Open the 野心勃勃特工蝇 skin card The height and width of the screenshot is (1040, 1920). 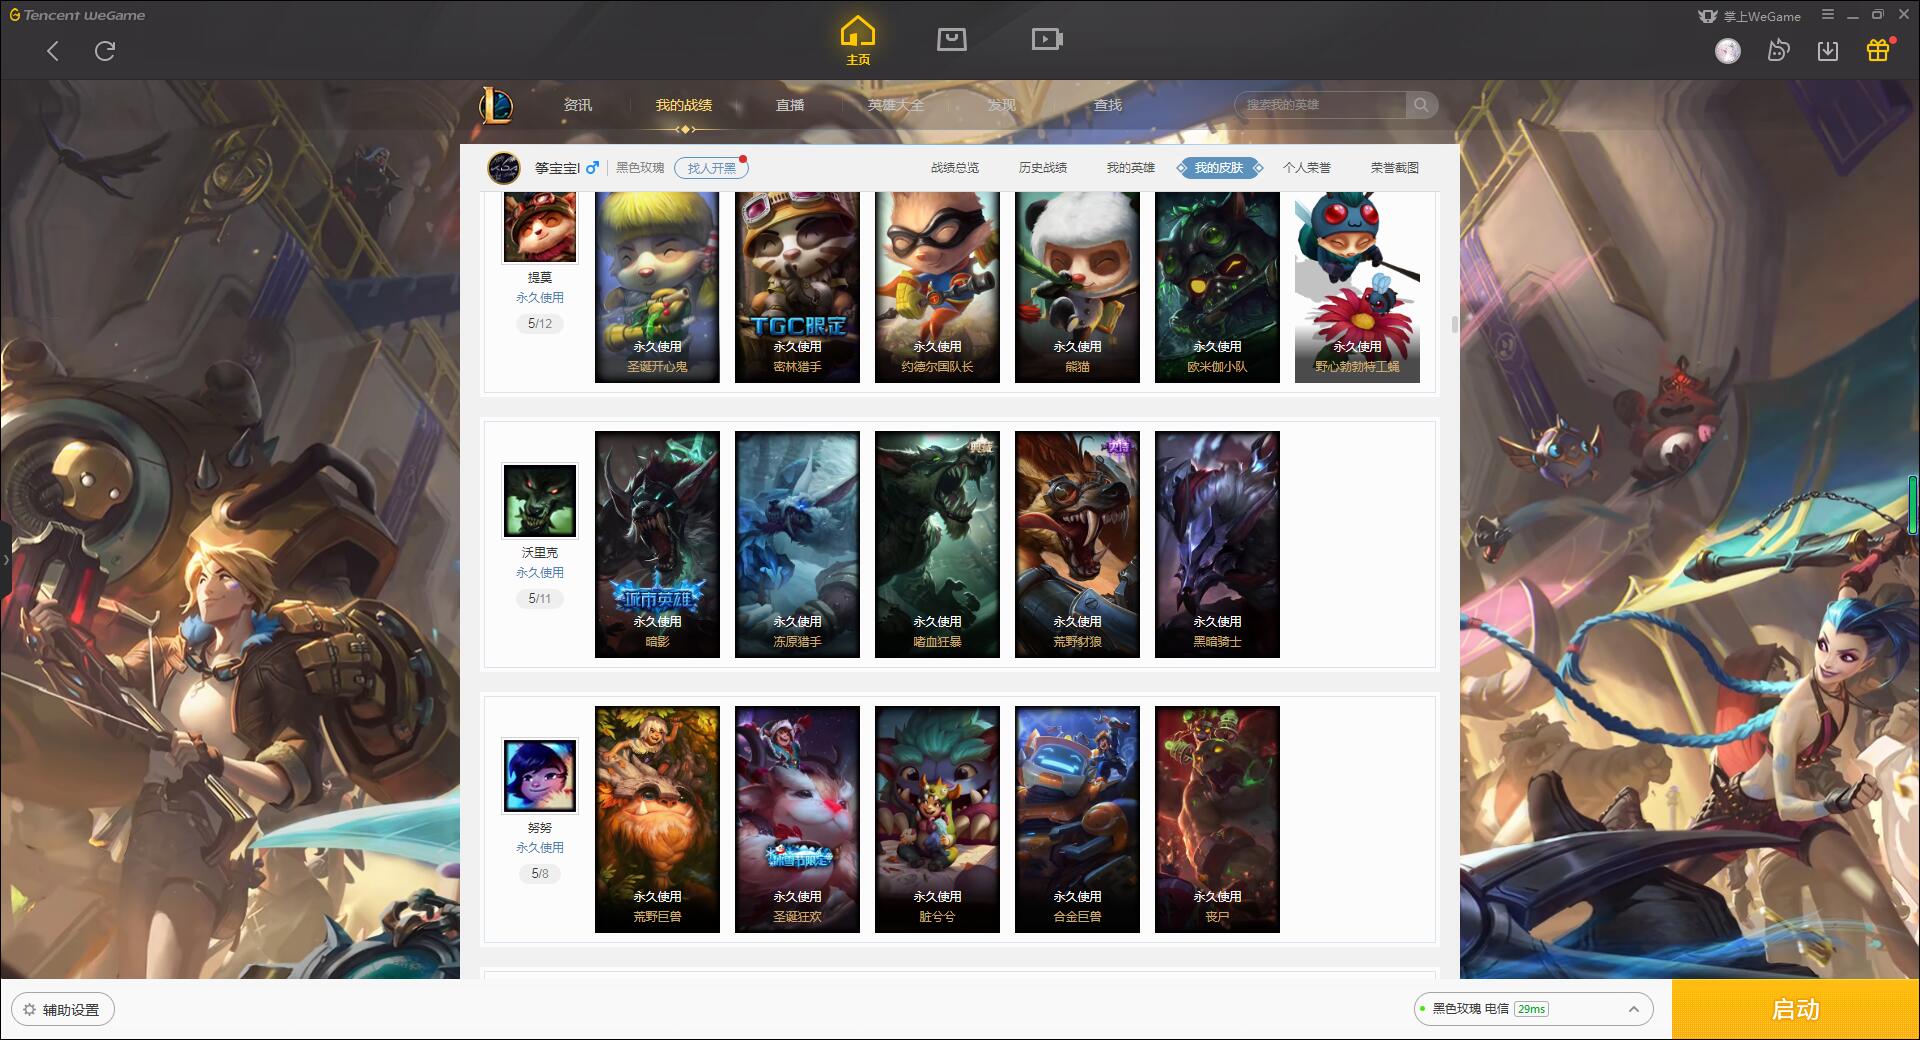click(x=1357, y=287)
